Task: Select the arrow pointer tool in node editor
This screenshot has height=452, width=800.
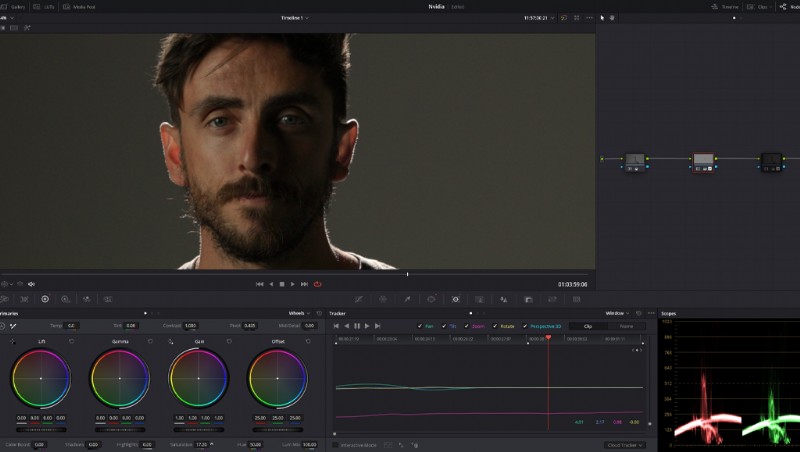Action: click(602, 18)
